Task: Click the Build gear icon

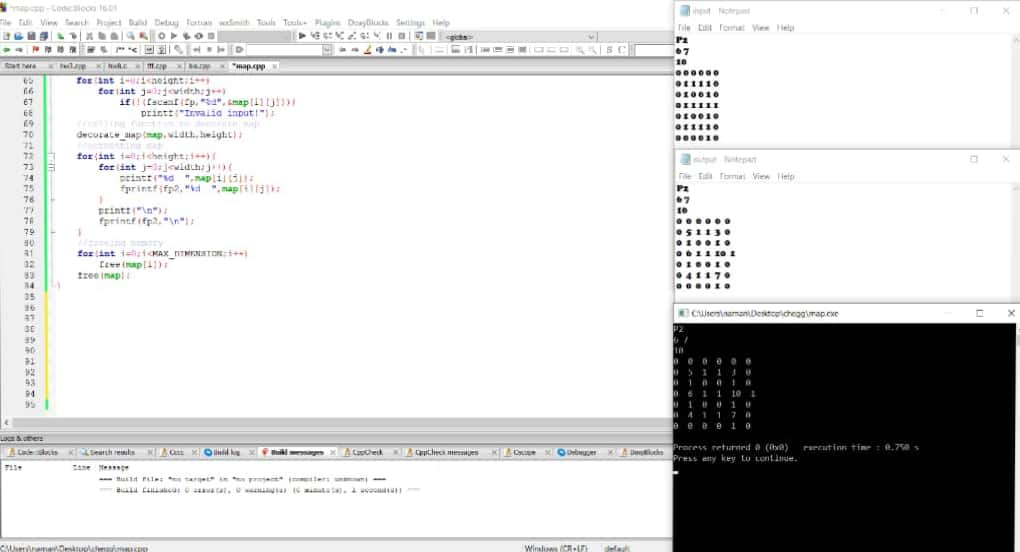Action: pyautogui.click(x=161, y=36)
